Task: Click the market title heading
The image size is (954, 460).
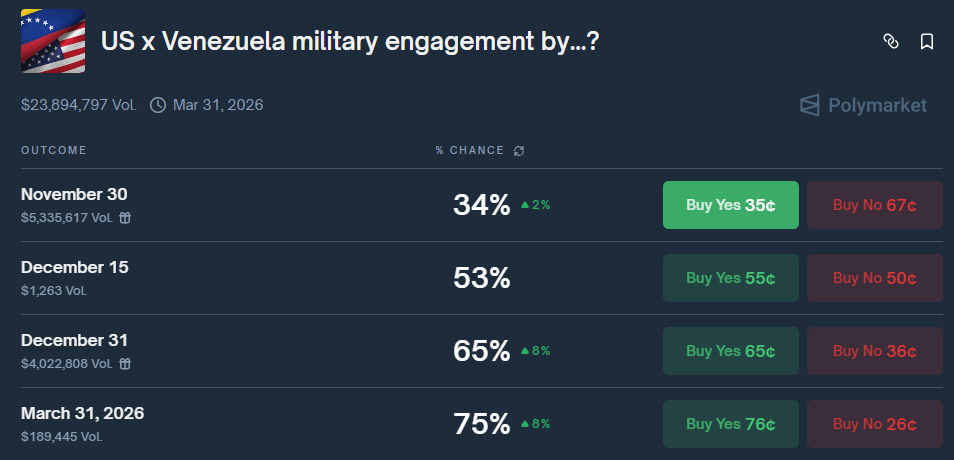Action: tap(350, 42)
